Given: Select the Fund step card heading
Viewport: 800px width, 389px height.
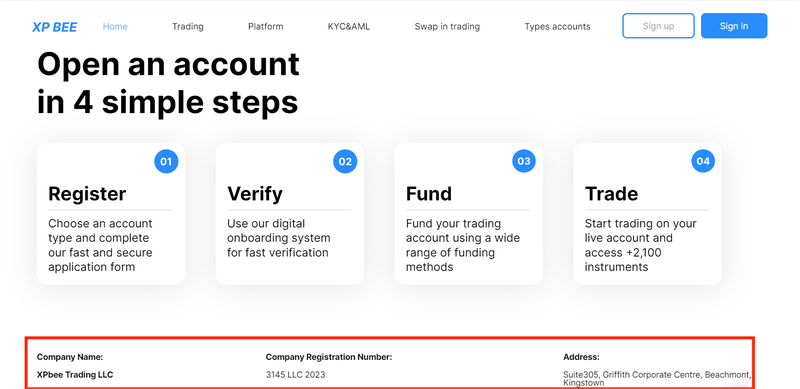Looking at the screenshot, I should click(x=429, y=194).
